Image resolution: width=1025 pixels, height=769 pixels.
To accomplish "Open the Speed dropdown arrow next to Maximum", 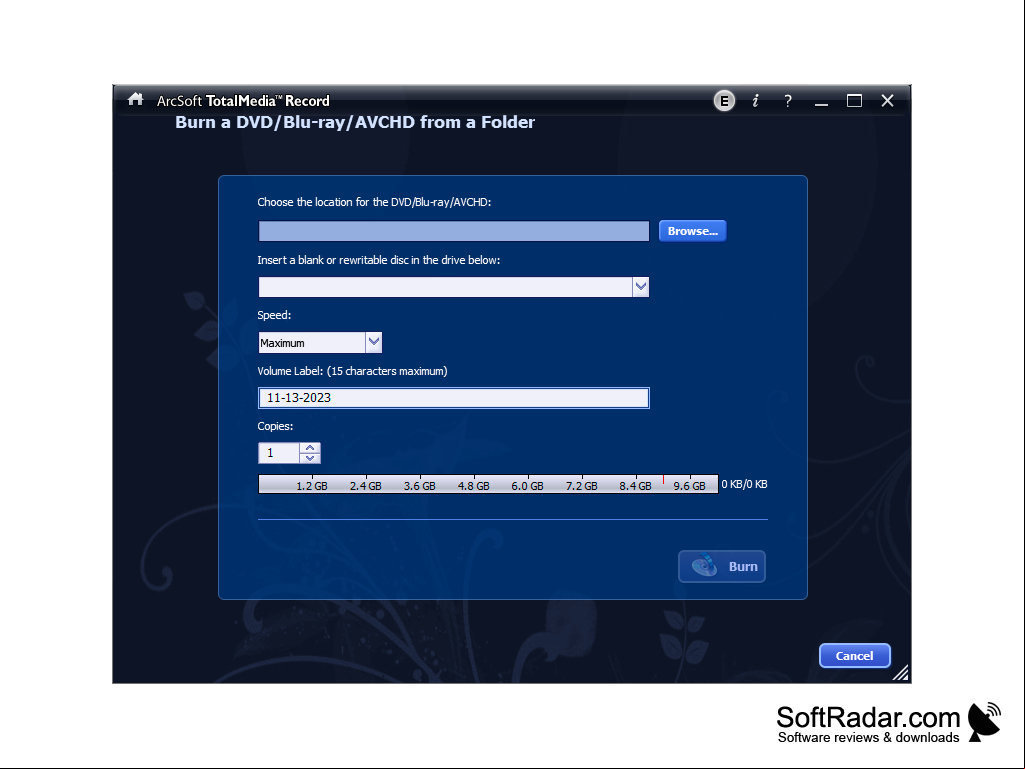I will (373, 342).
